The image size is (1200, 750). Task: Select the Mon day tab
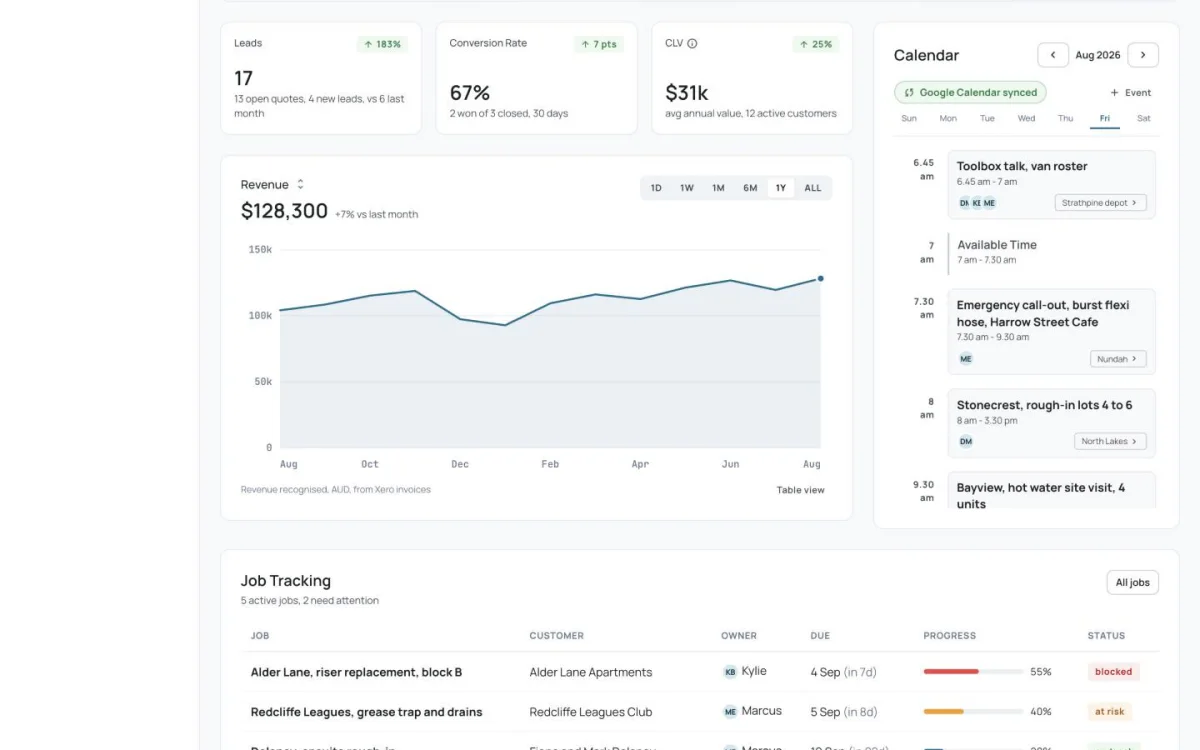(948, 118)
